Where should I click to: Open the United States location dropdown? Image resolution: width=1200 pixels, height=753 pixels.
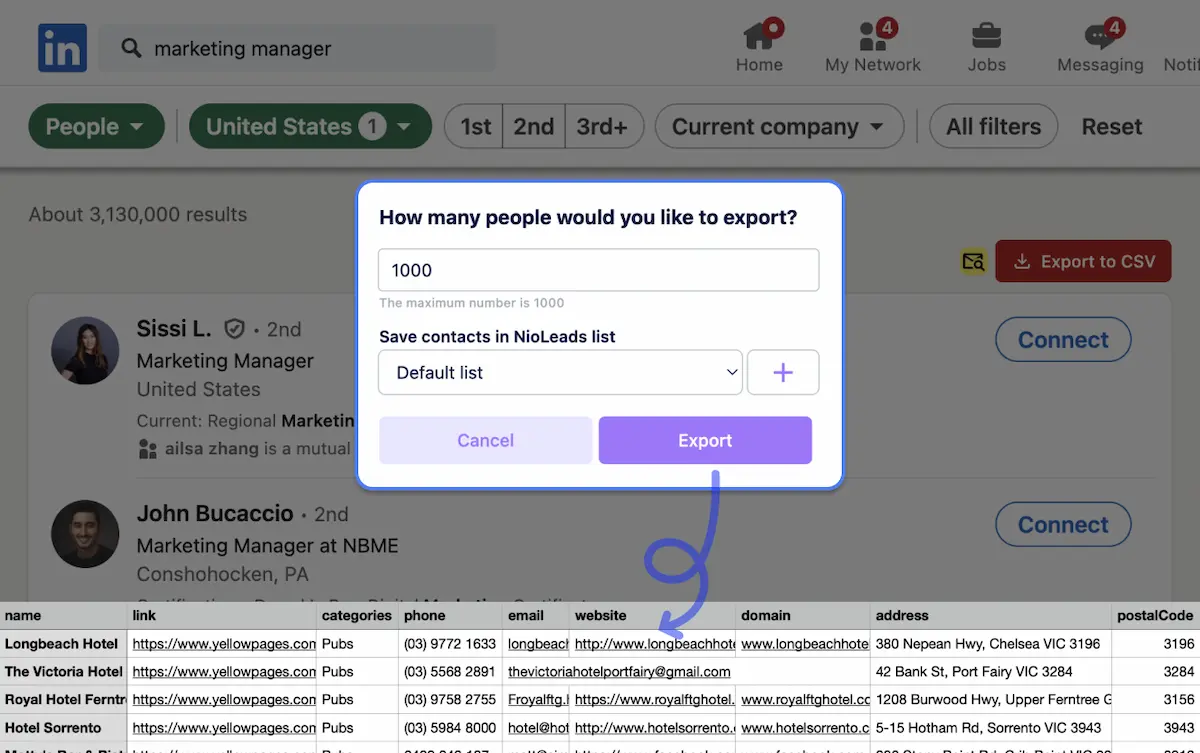coord(310,126)
